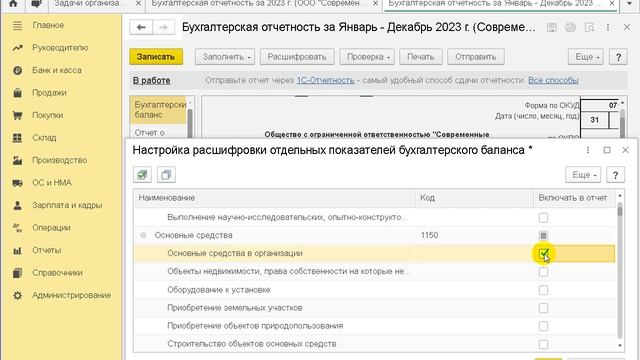The width and height of the screenshot is (640, 360).
Task: Click the Операции icon in sidebar
Action: point(17,227)
